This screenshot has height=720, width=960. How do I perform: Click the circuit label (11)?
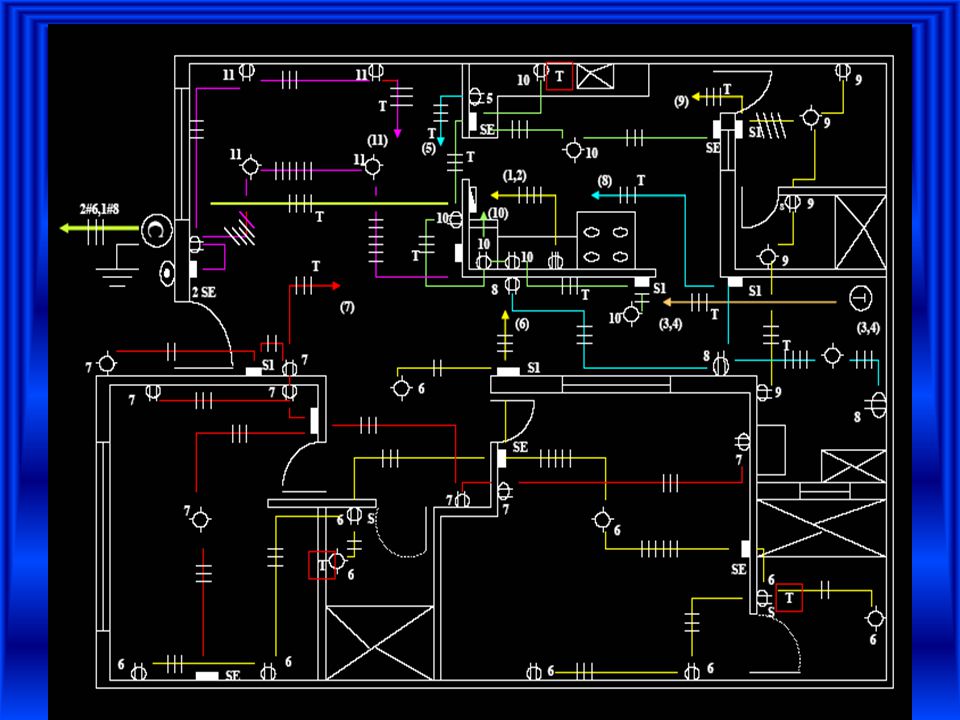(377, 141)
